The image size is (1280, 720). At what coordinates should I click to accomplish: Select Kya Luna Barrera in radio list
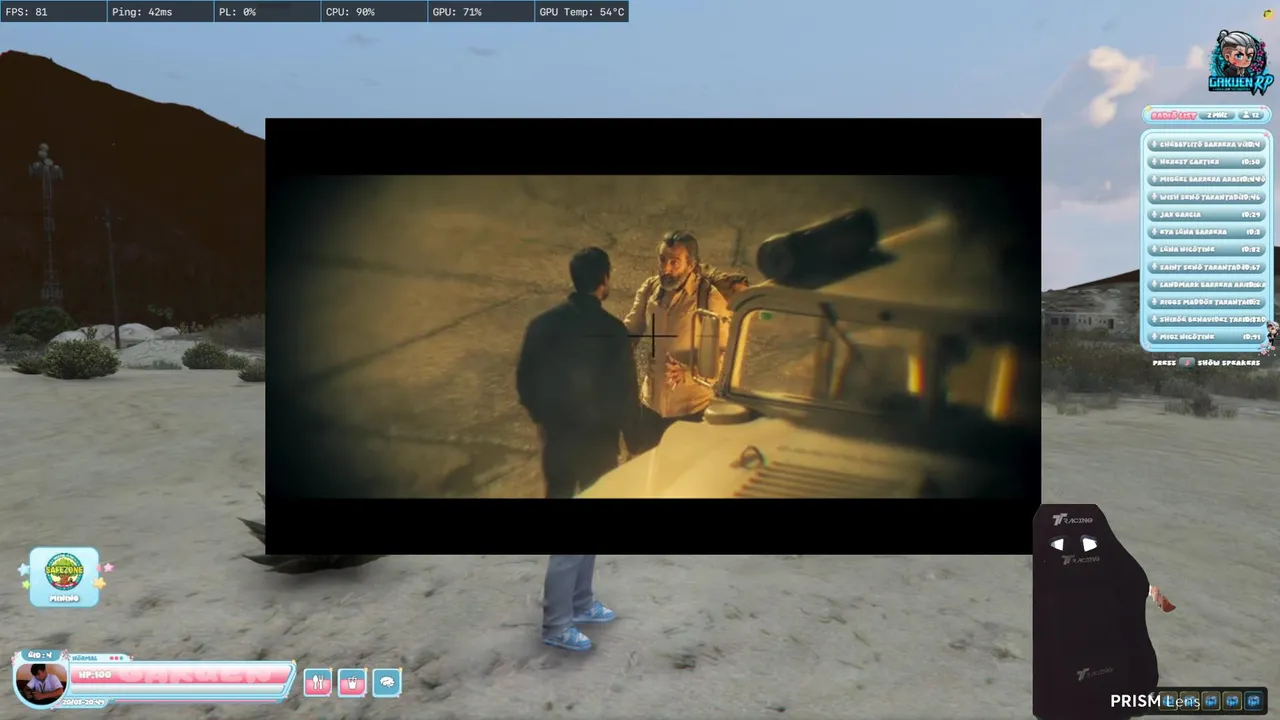pyautogui.click(x=1207, y=232)
